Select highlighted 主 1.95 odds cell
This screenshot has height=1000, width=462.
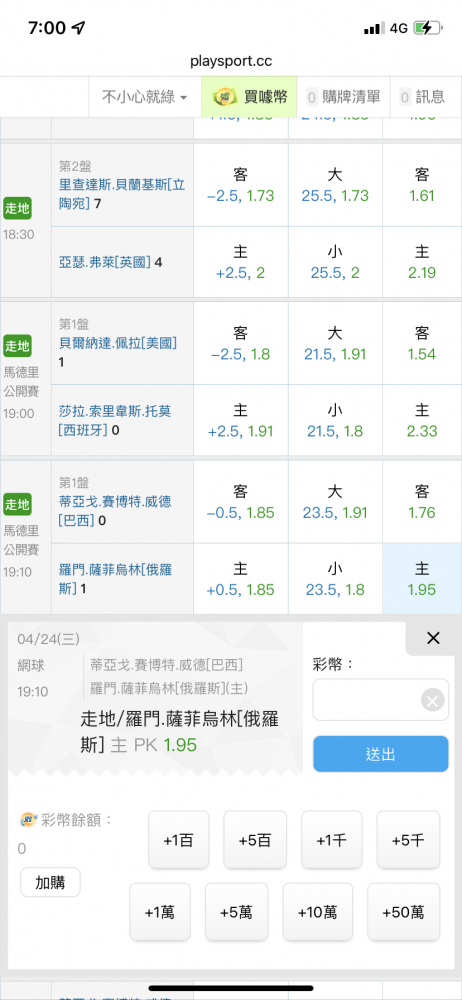pos(422,579)
